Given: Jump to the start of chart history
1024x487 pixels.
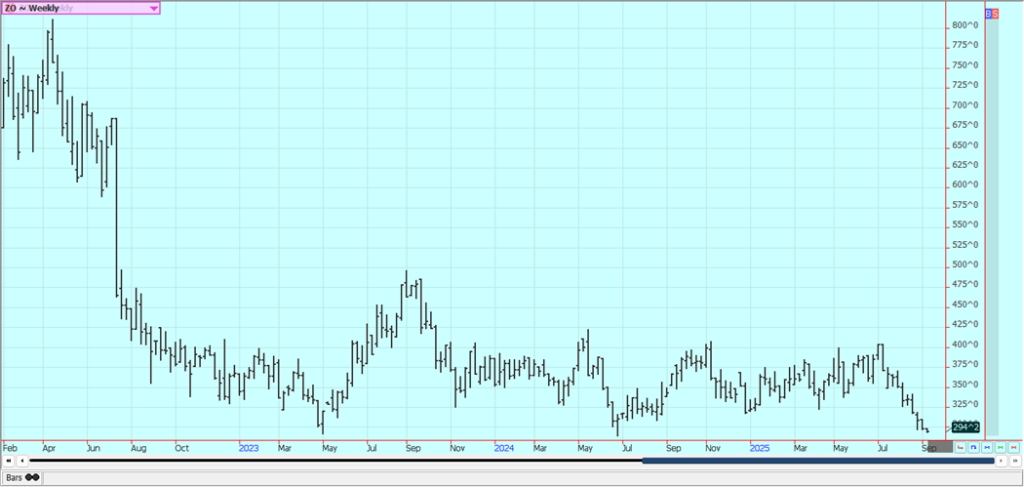Looking at the screenshot, I should pyautogui.click(x=8, y=461).
